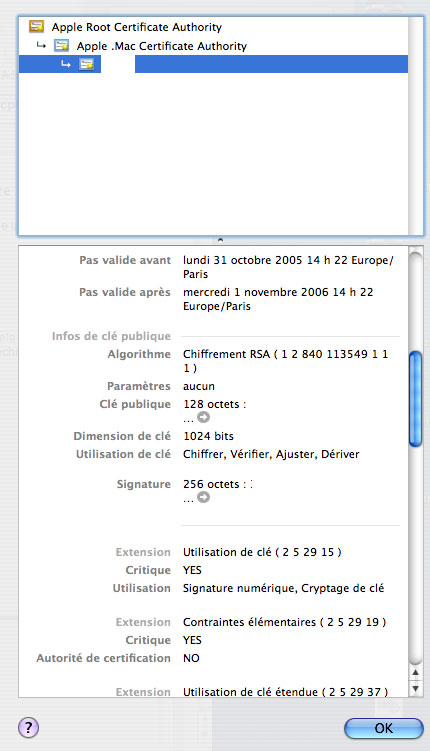
Task: Click the scrollbar up arrow
Action: pyautogui.click(x=416, y=672)
